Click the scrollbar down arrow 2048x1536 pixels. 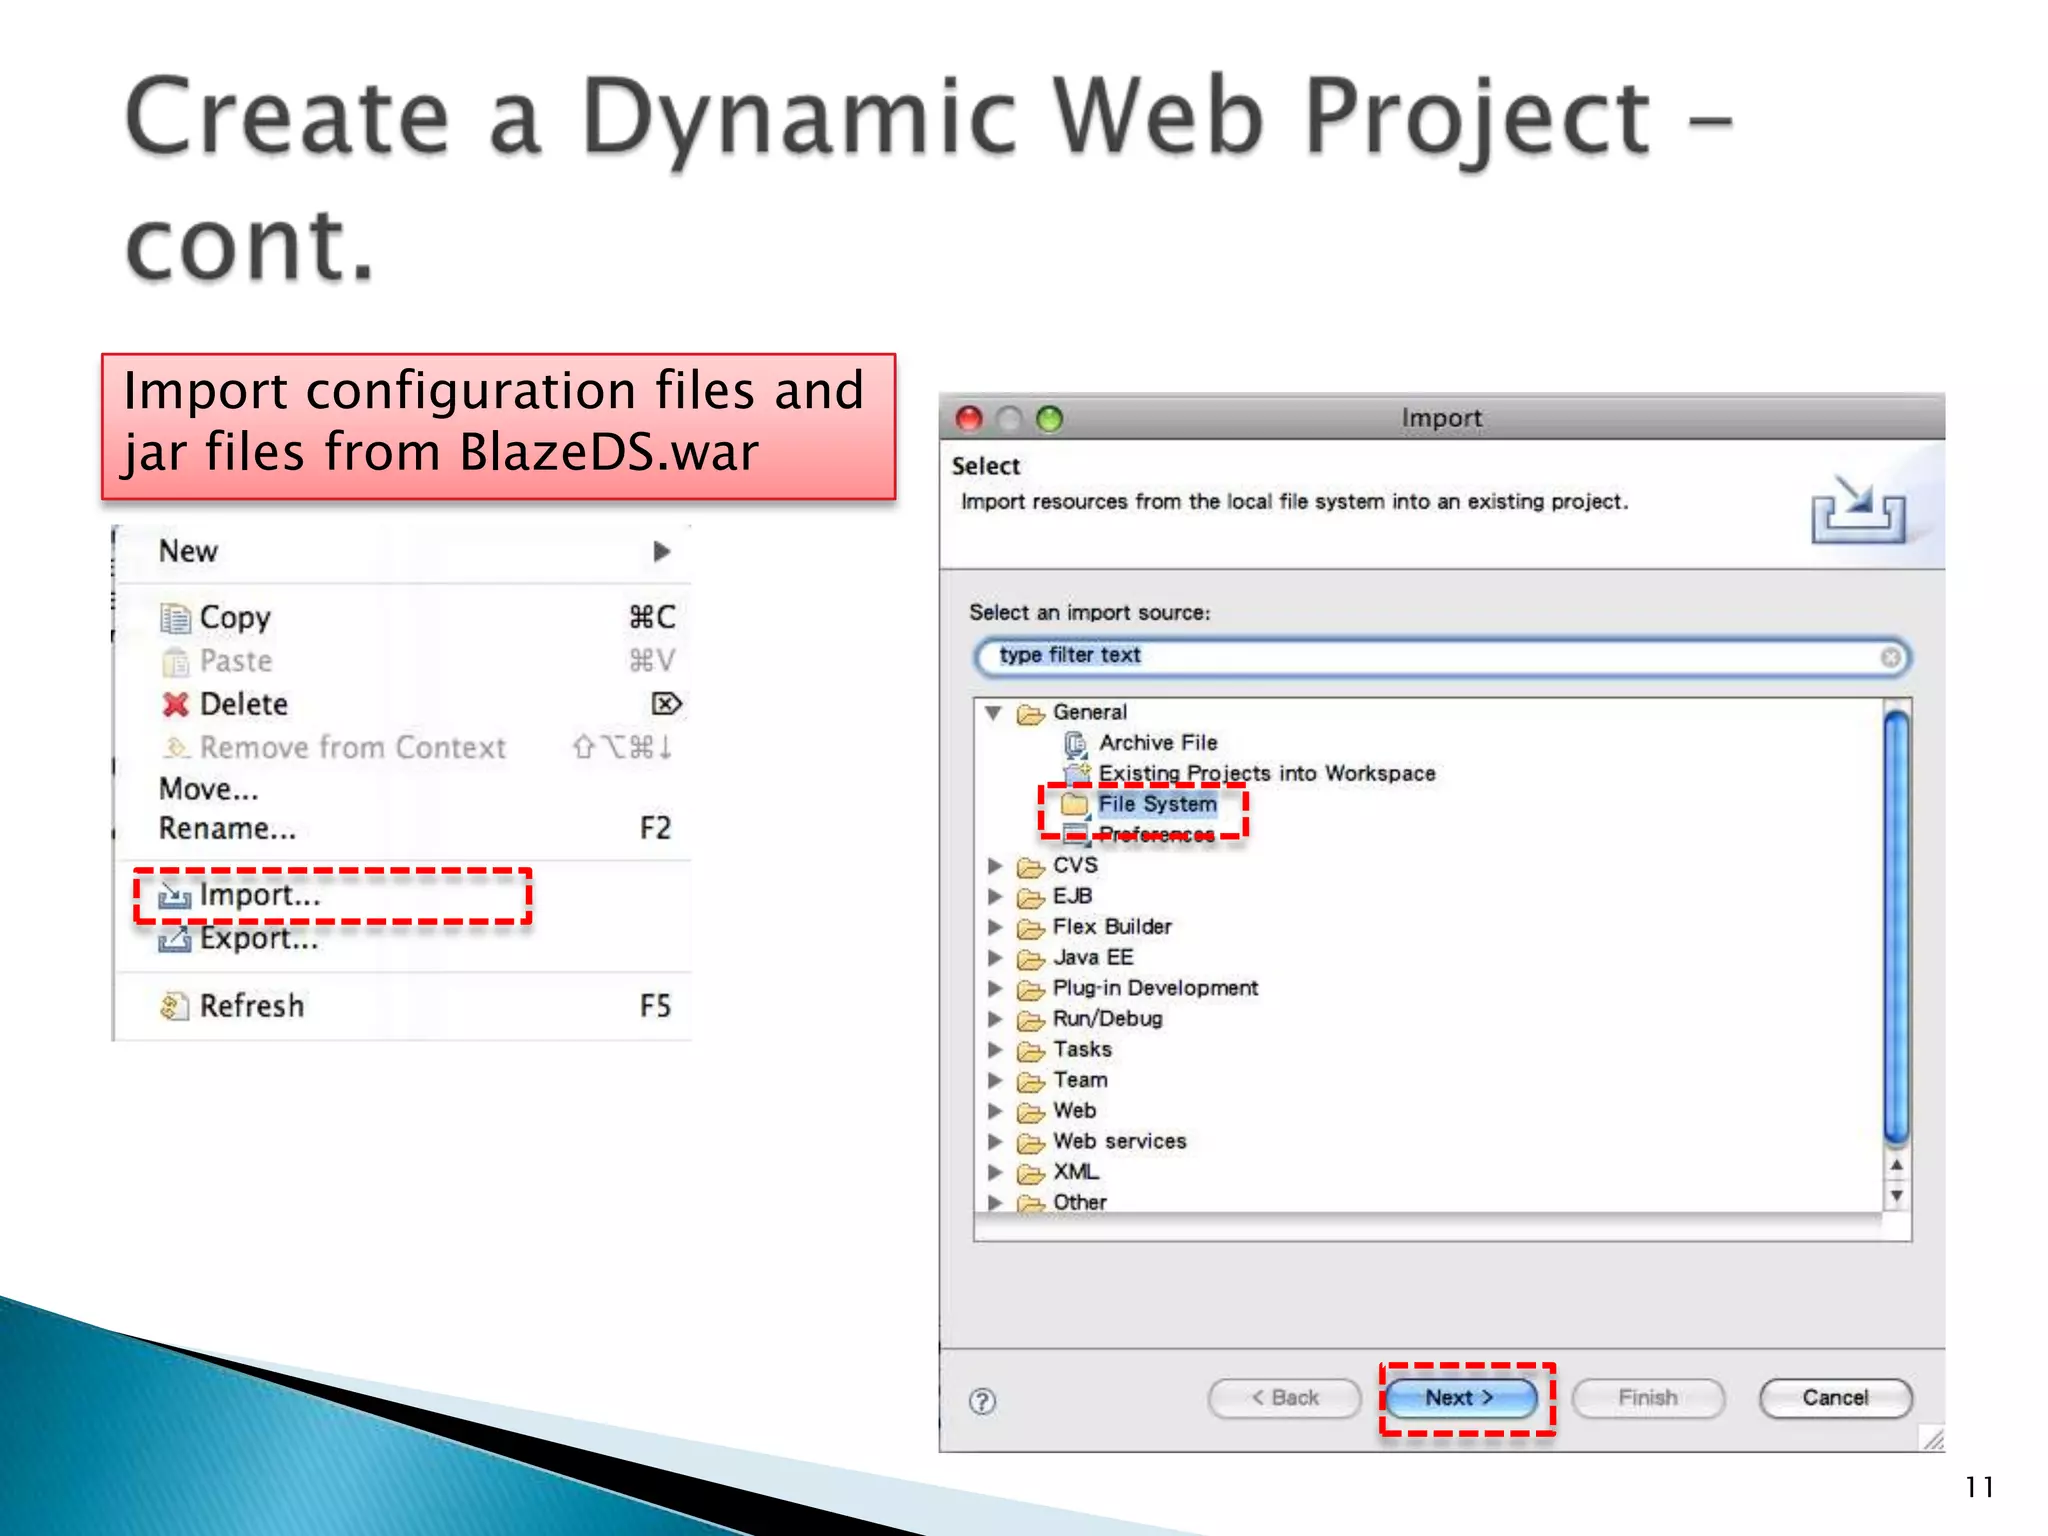(1896, 1196)
